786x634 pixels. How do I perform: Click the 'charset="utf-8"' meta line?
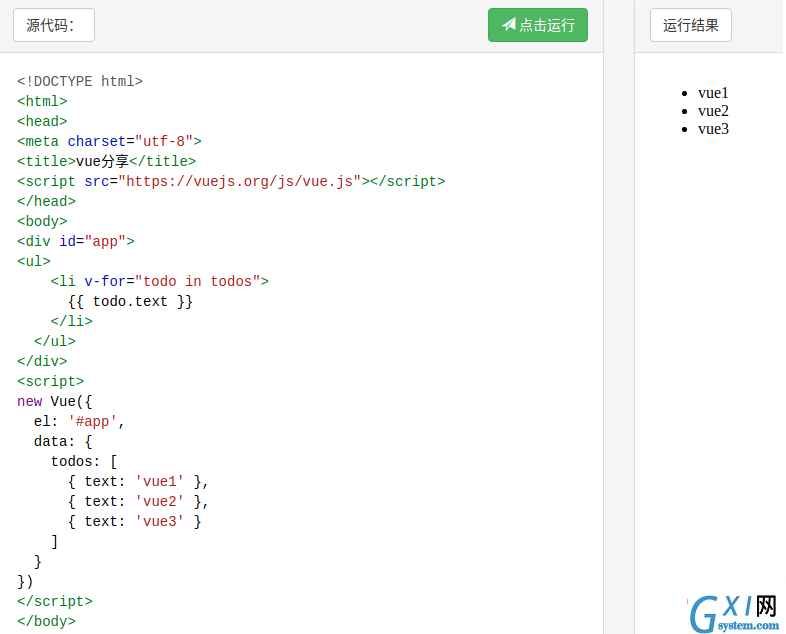point(109,141)
